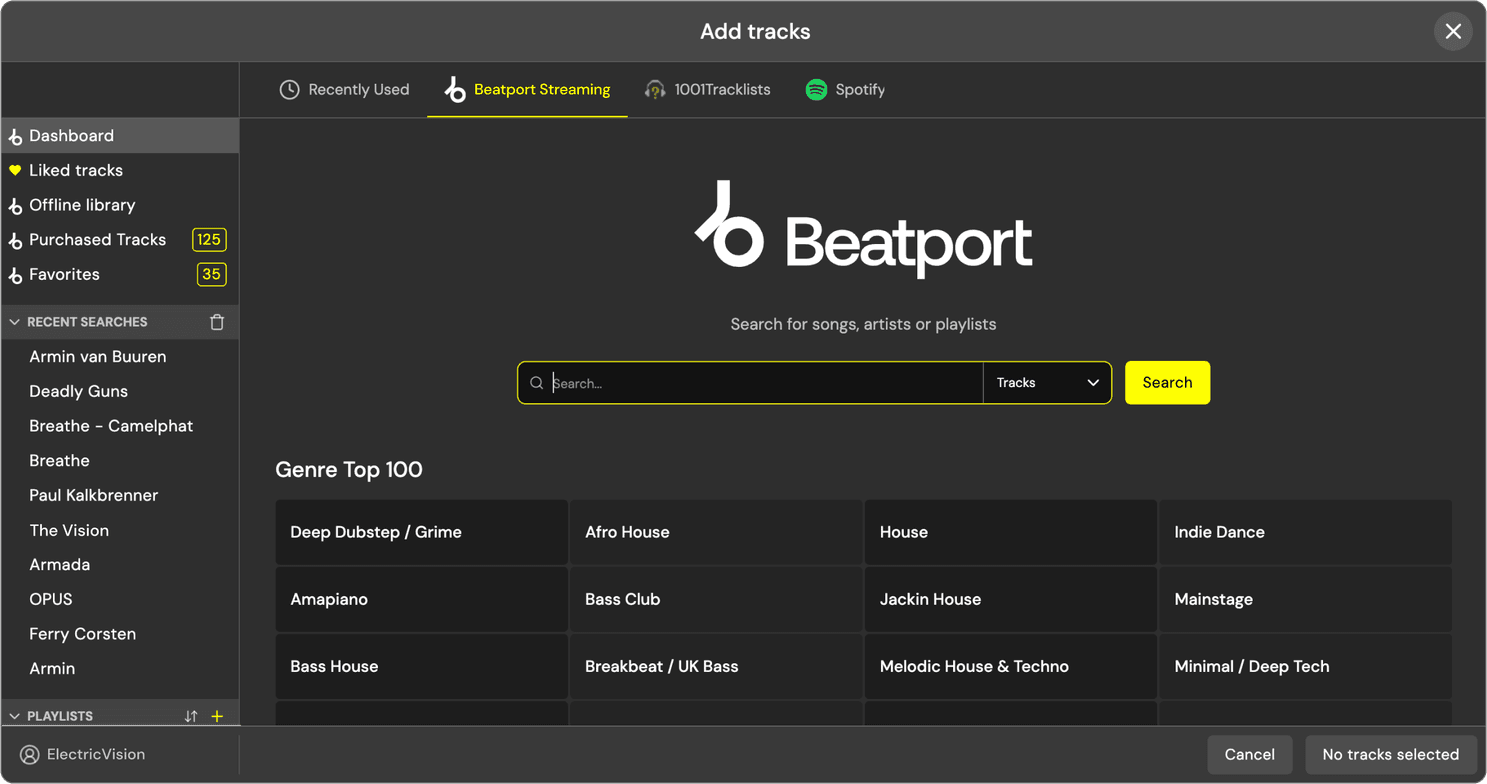This screenshot has width=1487, height=784.
Task: Select the Melodic House & Techno genre
Action: [1009, 666]
